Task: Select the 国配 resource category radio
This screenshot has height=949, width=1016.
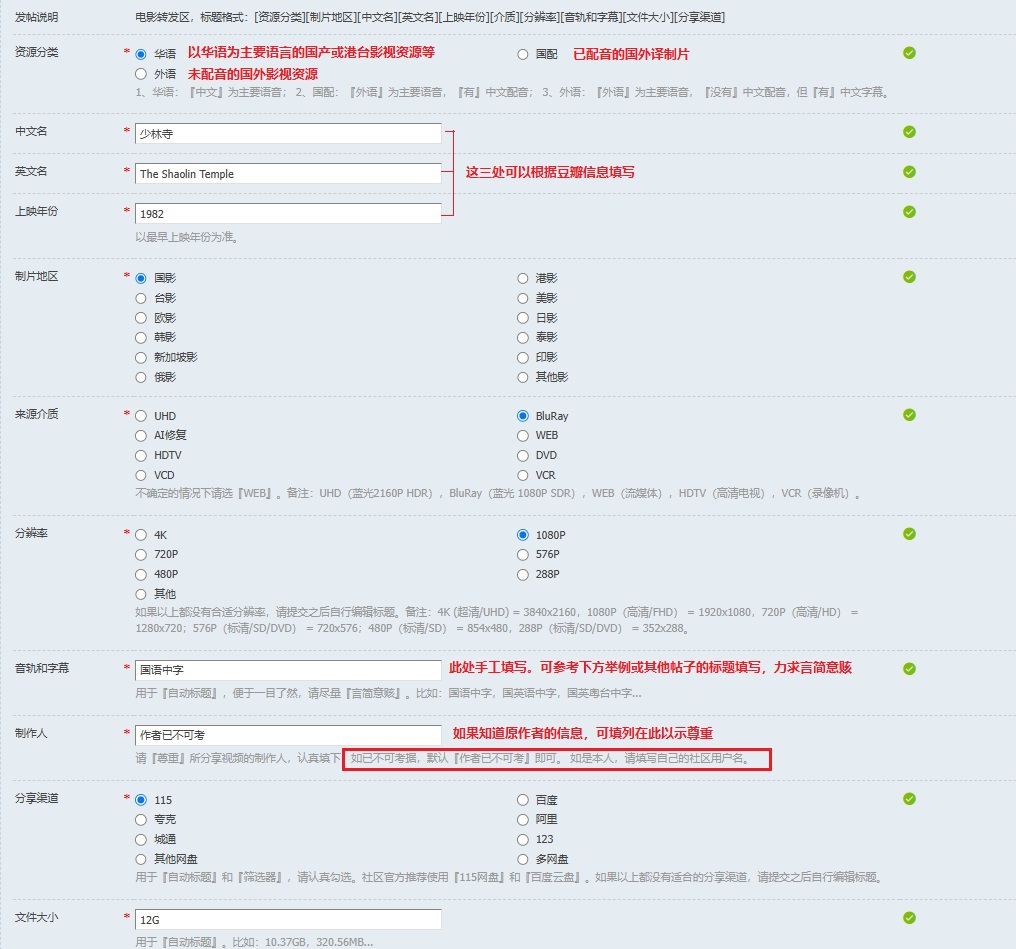Action: click(523, 55)
